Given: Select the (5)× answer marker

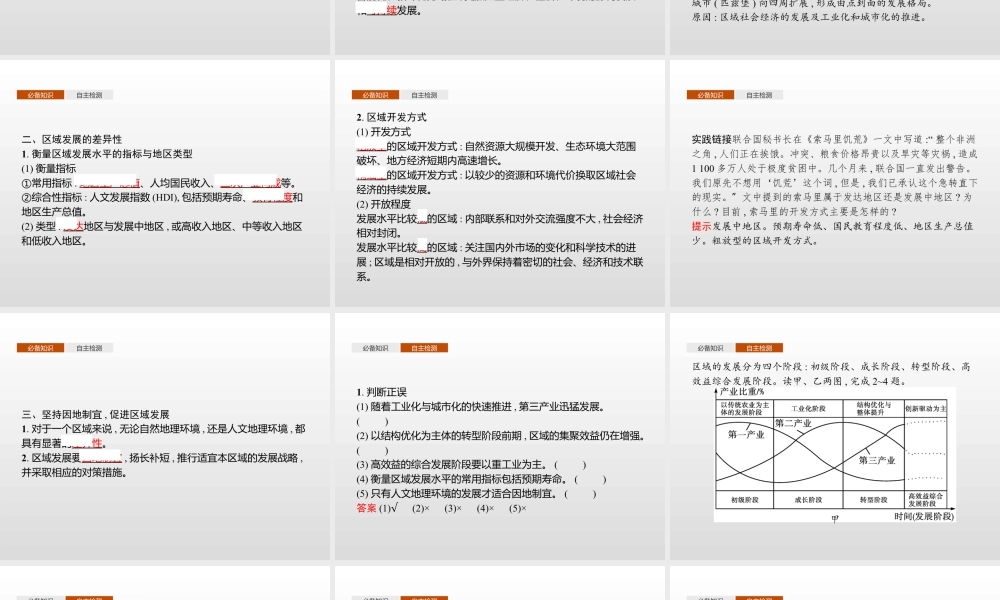Looking at the screenshot, I should (x=516, y=510).
